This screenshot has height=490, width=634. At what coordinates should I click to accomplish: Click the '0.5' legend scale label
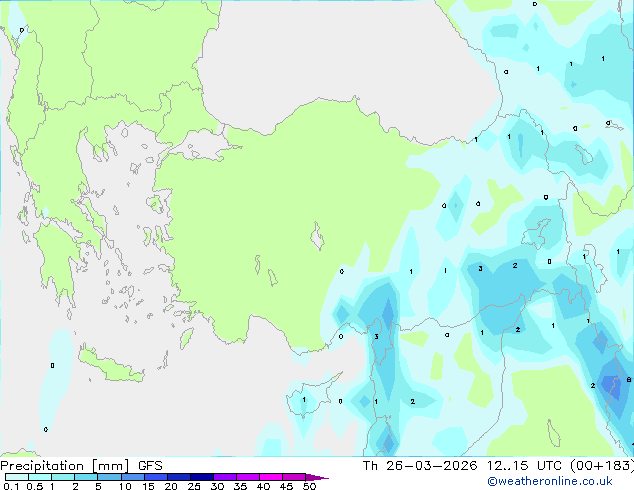34,486
